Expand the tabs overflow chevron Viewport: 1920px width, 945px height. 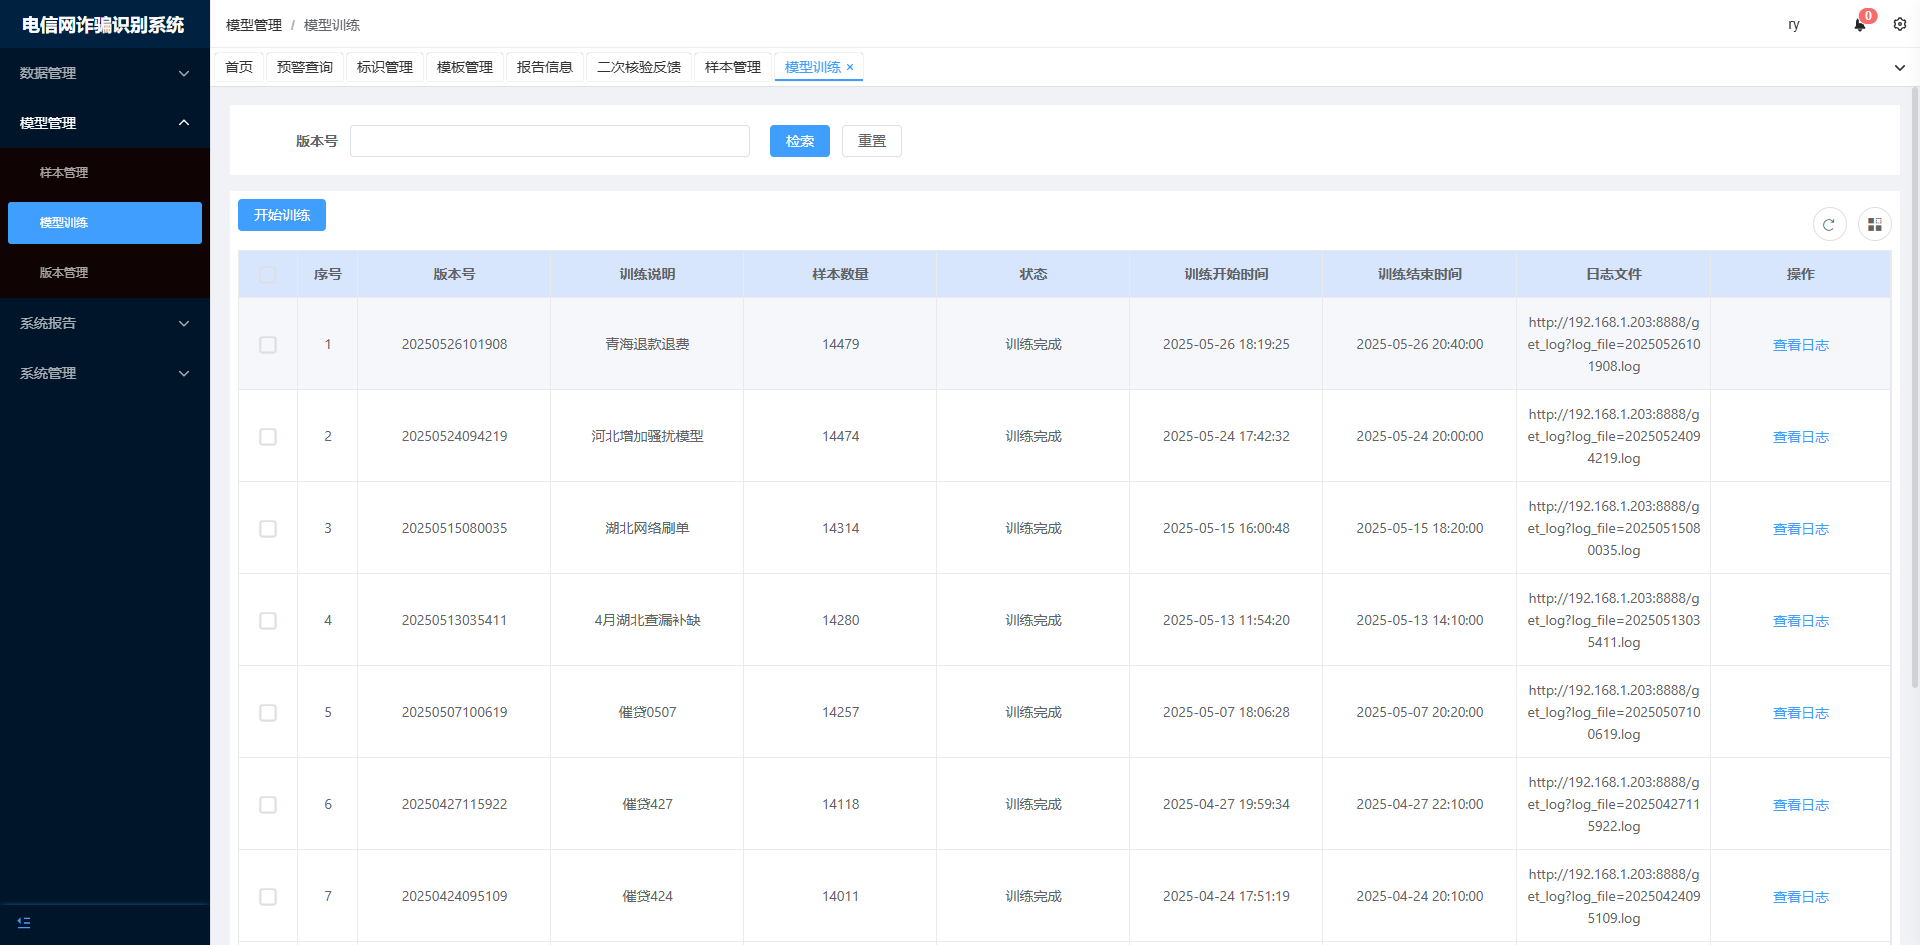click(1899, 68)
